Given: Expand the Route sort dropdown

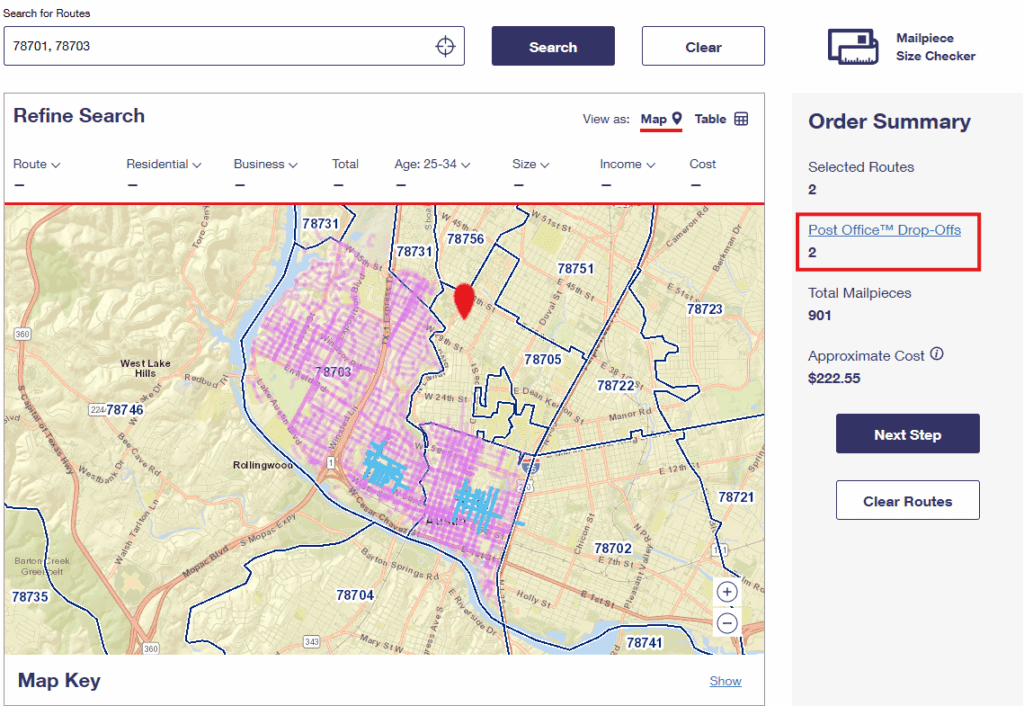Looking at the screenshot, I should coord(37,164).
